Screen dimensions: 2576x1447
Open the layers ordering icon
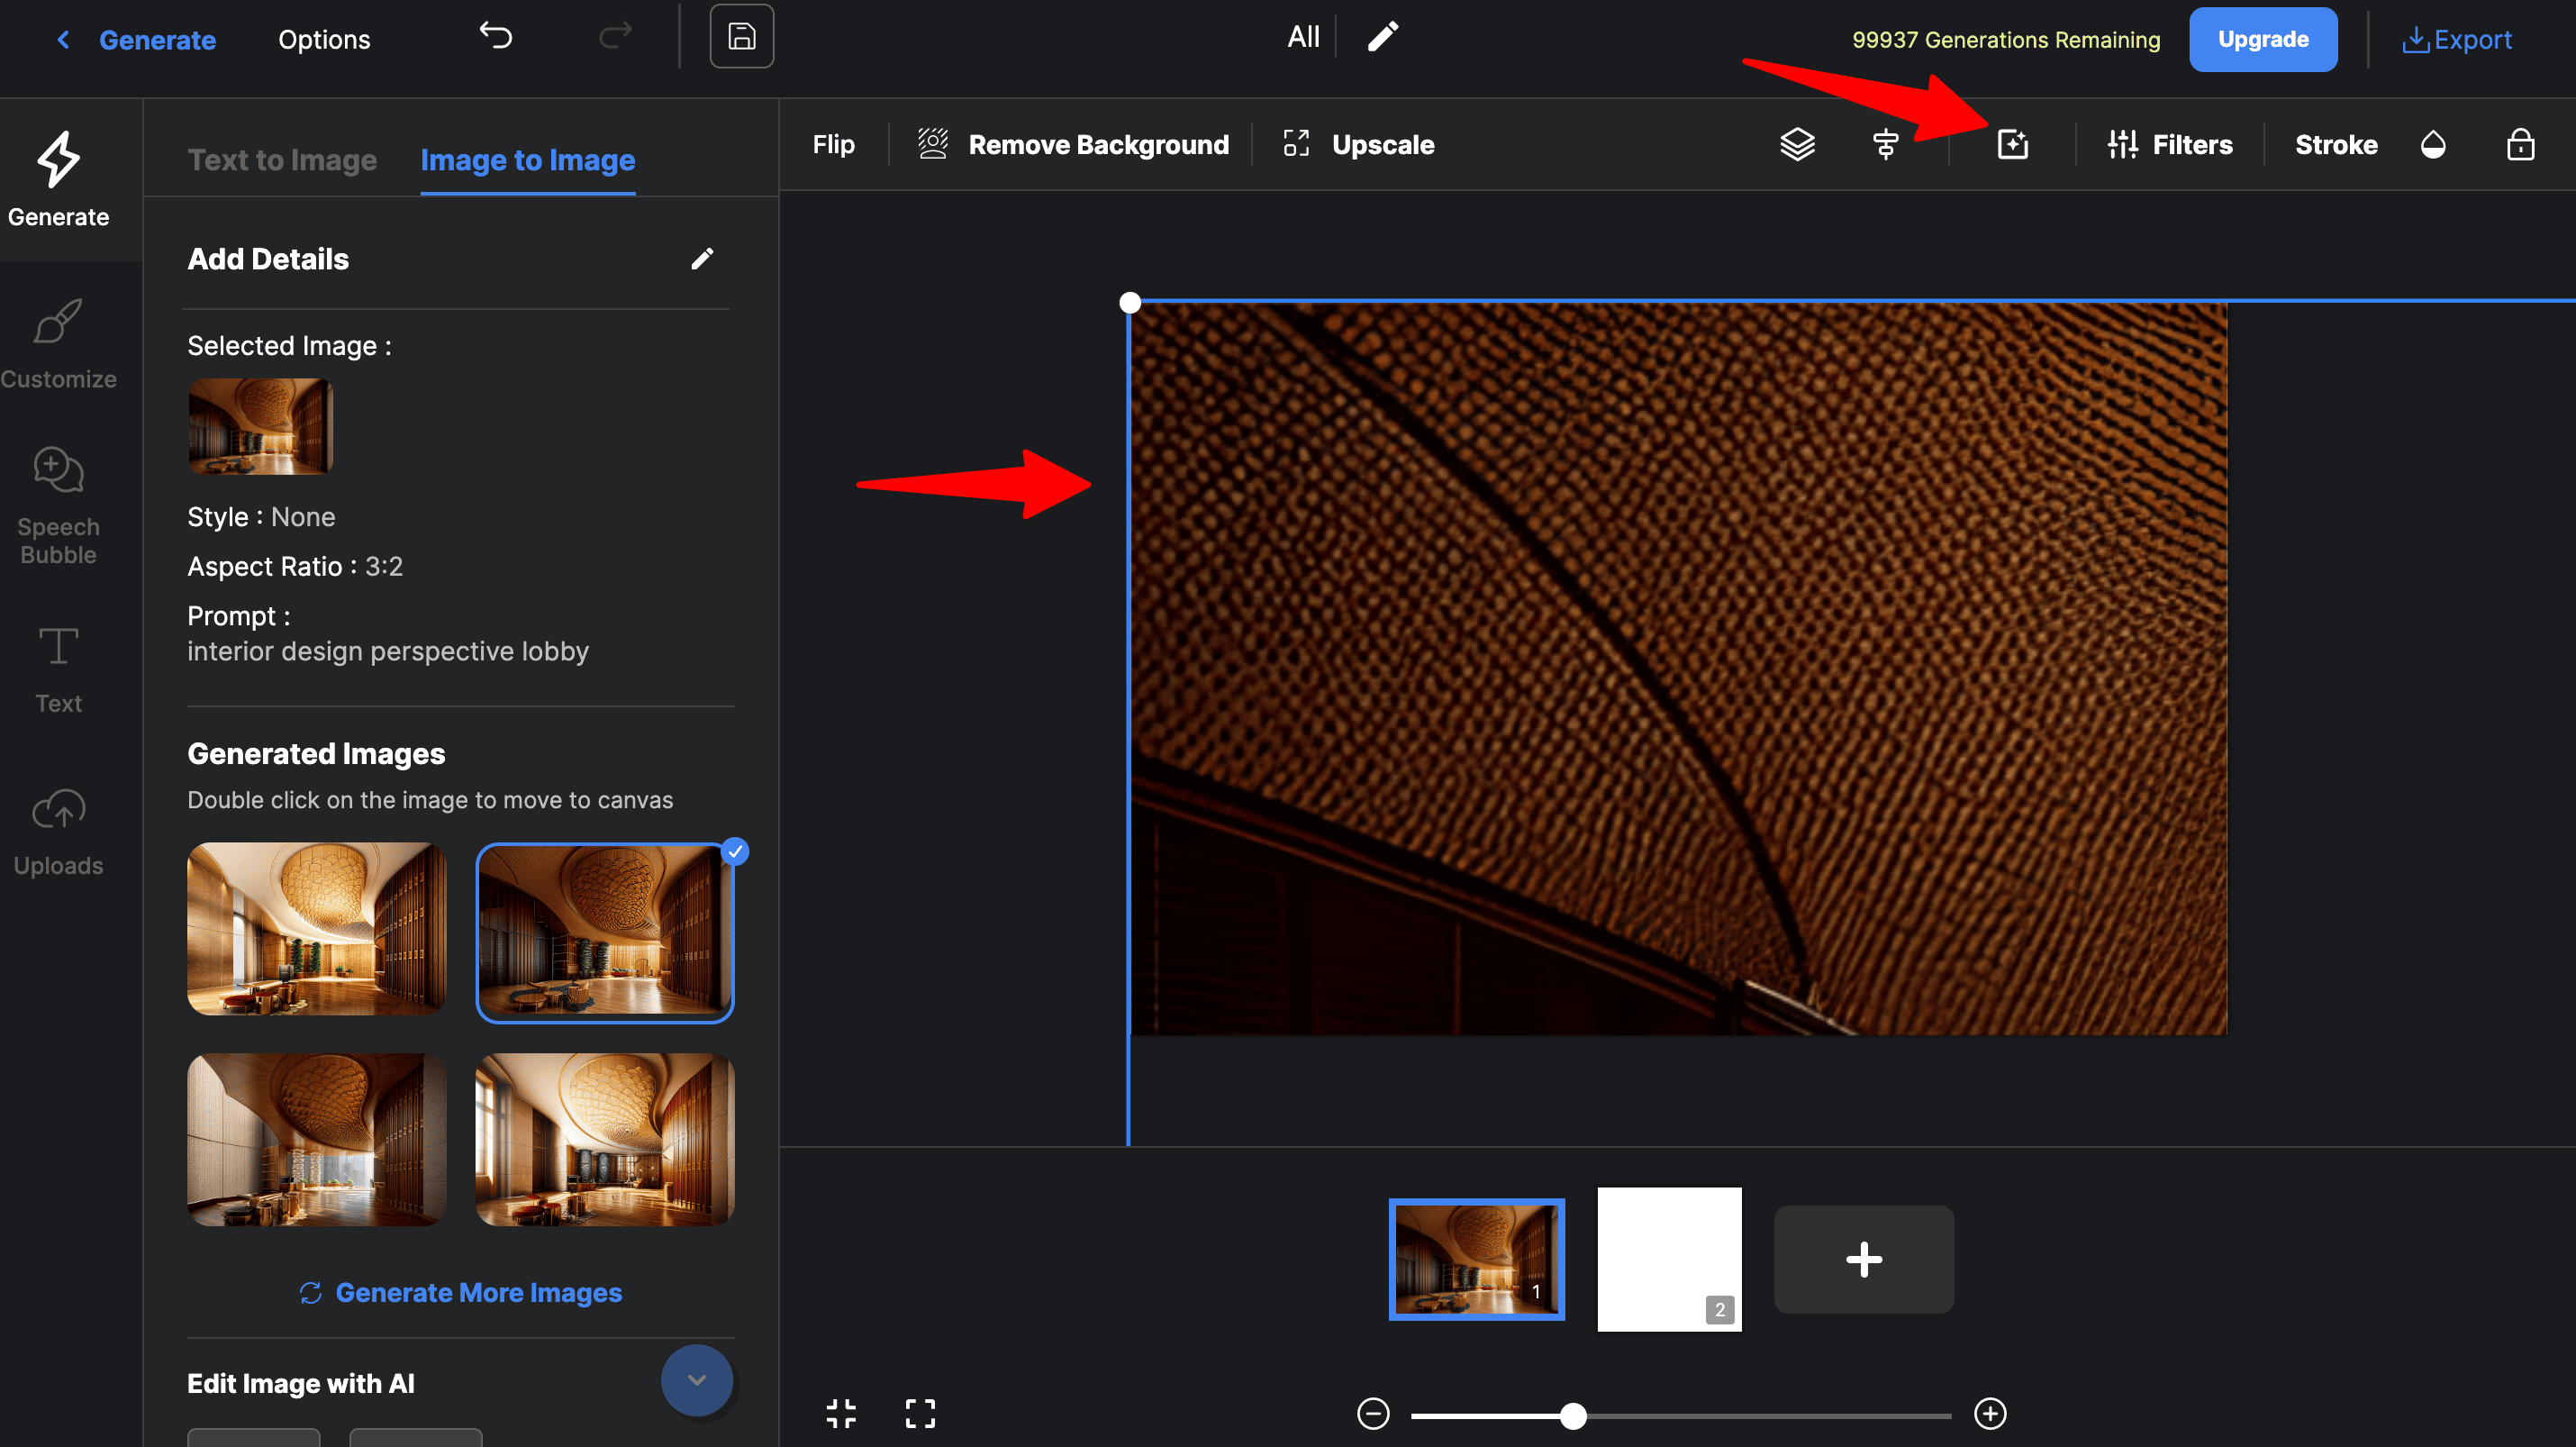click(1797, 144)
